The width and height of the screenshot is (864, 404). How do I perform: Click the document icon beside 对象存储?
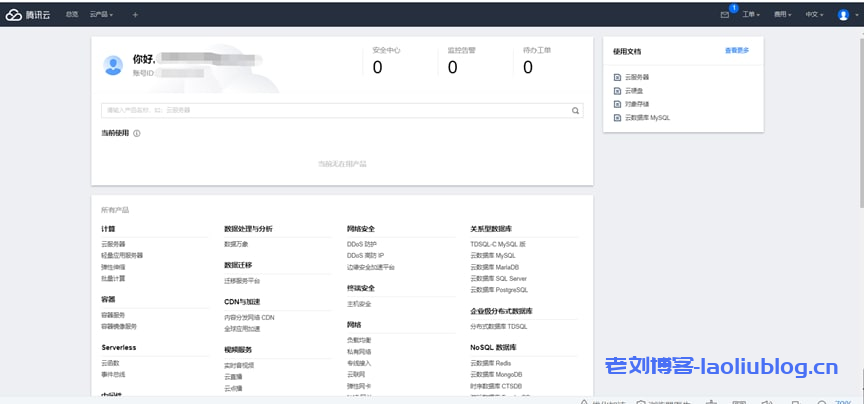point(617,104)
